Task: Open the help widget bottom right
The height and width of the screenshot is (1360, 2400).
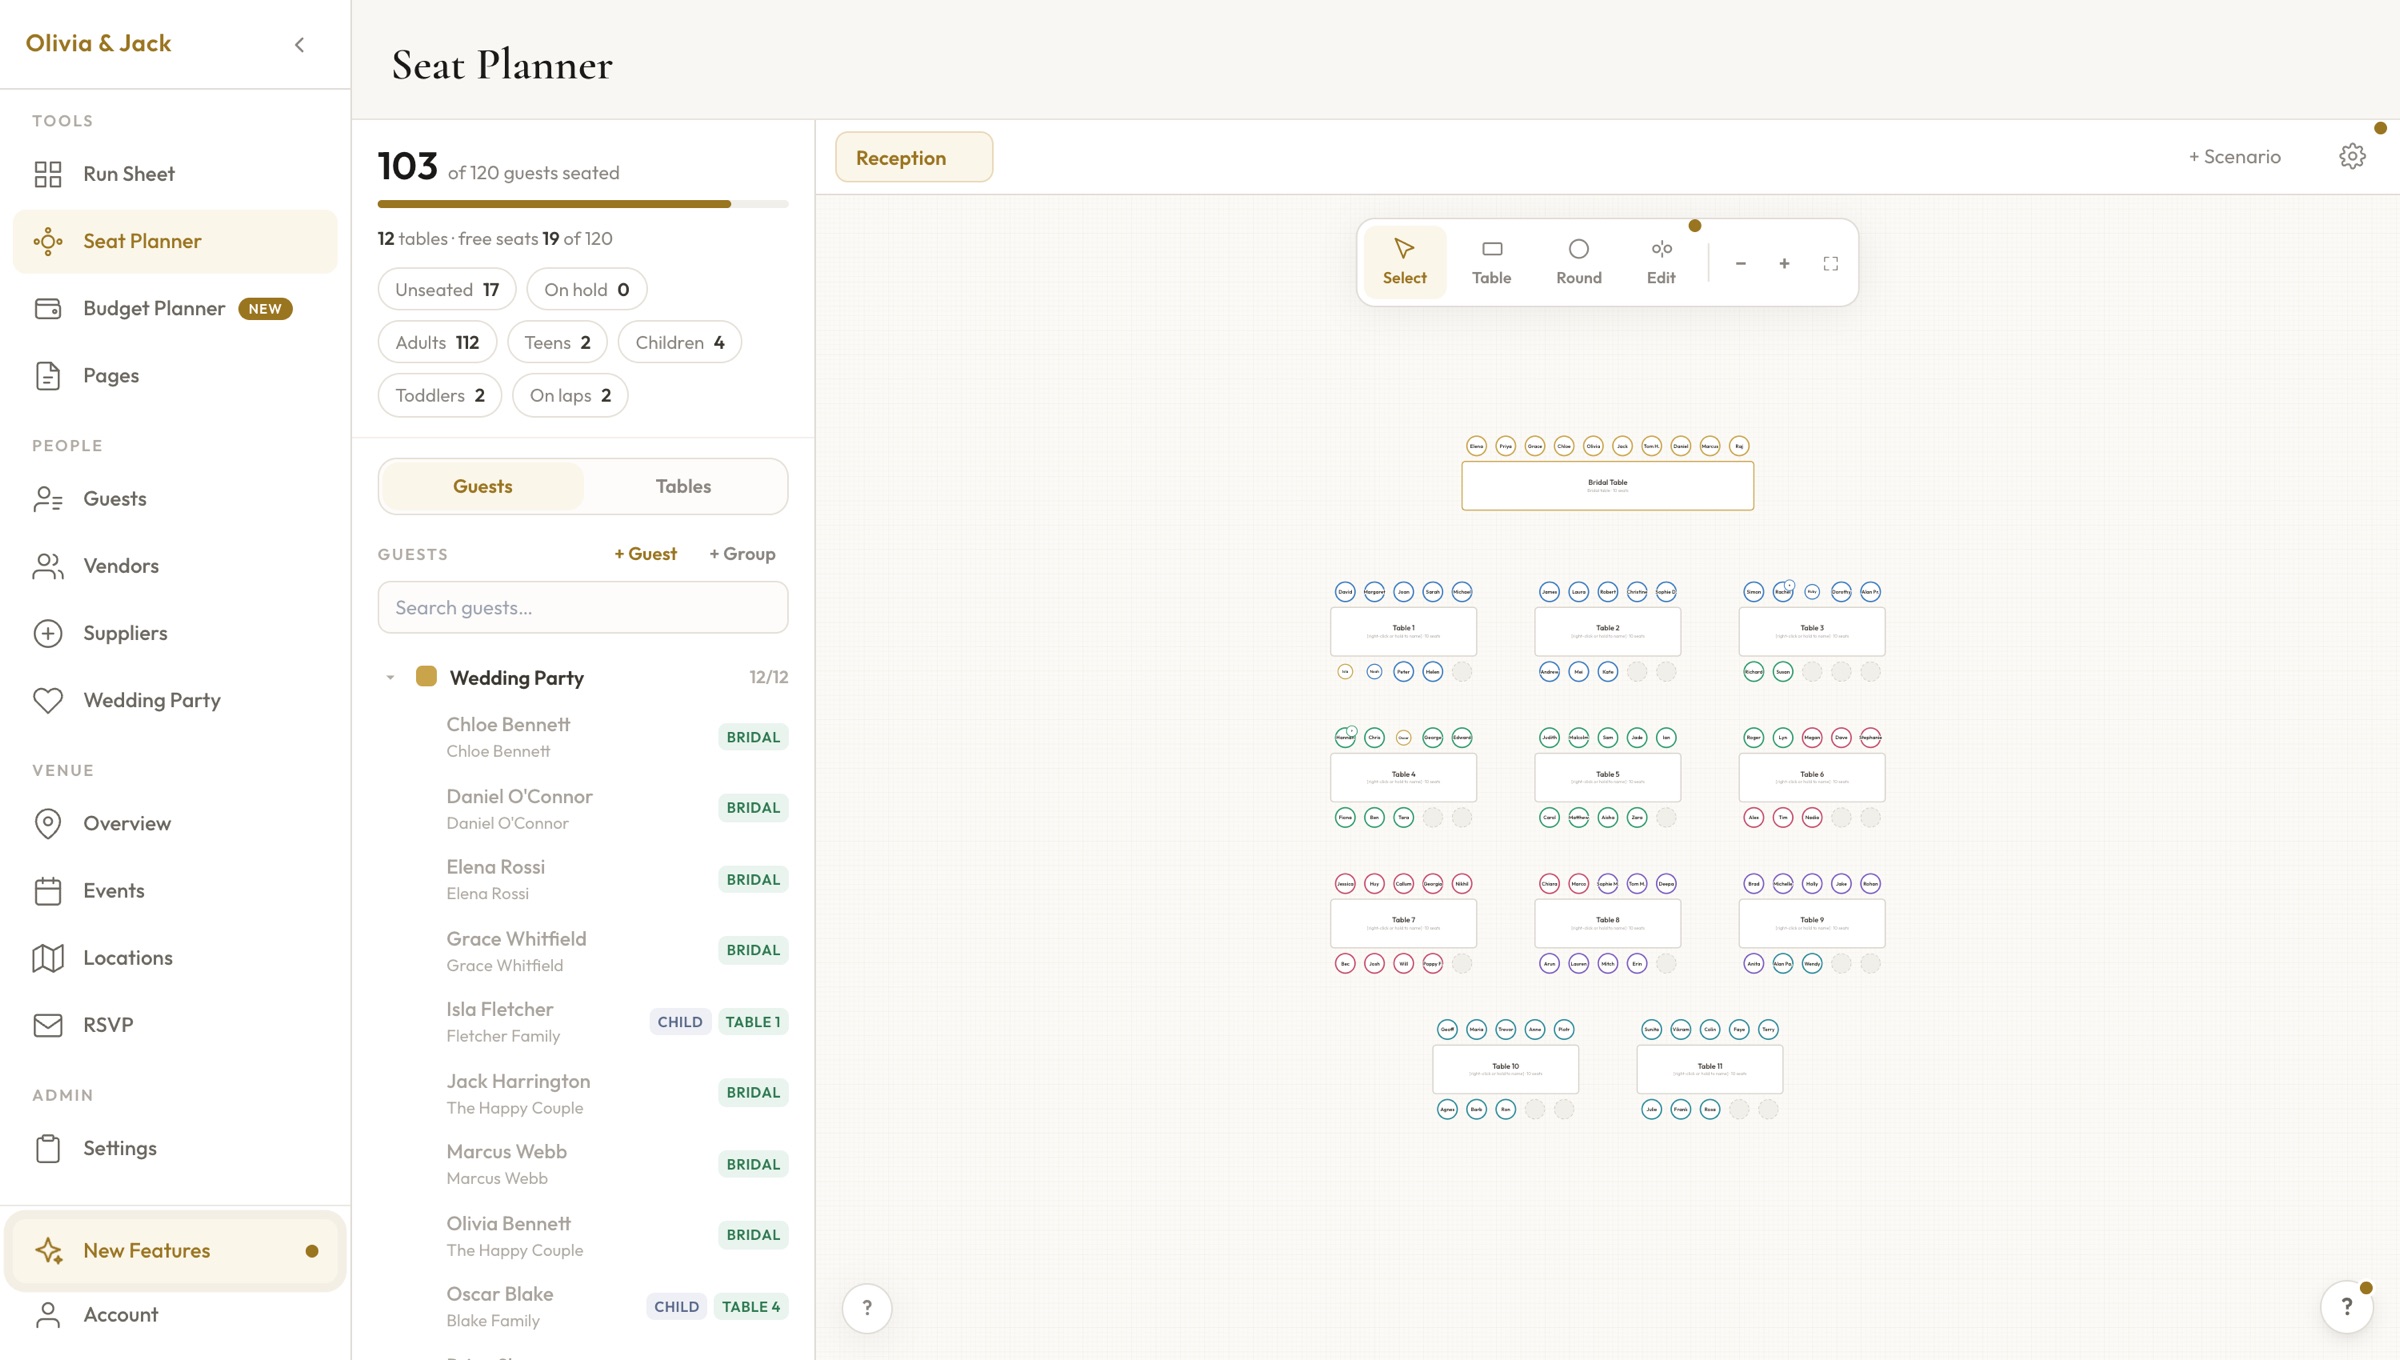Action: 2346,1306
